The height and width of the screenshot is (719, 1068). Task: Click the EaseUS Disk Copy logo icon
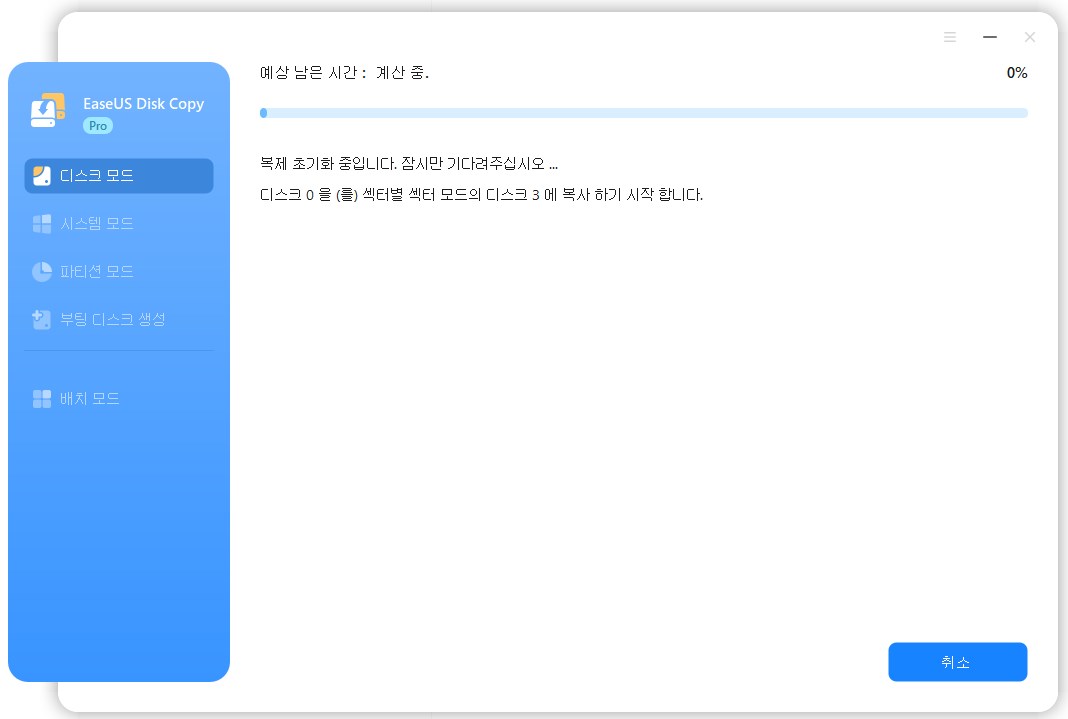[x=48, y=110]
